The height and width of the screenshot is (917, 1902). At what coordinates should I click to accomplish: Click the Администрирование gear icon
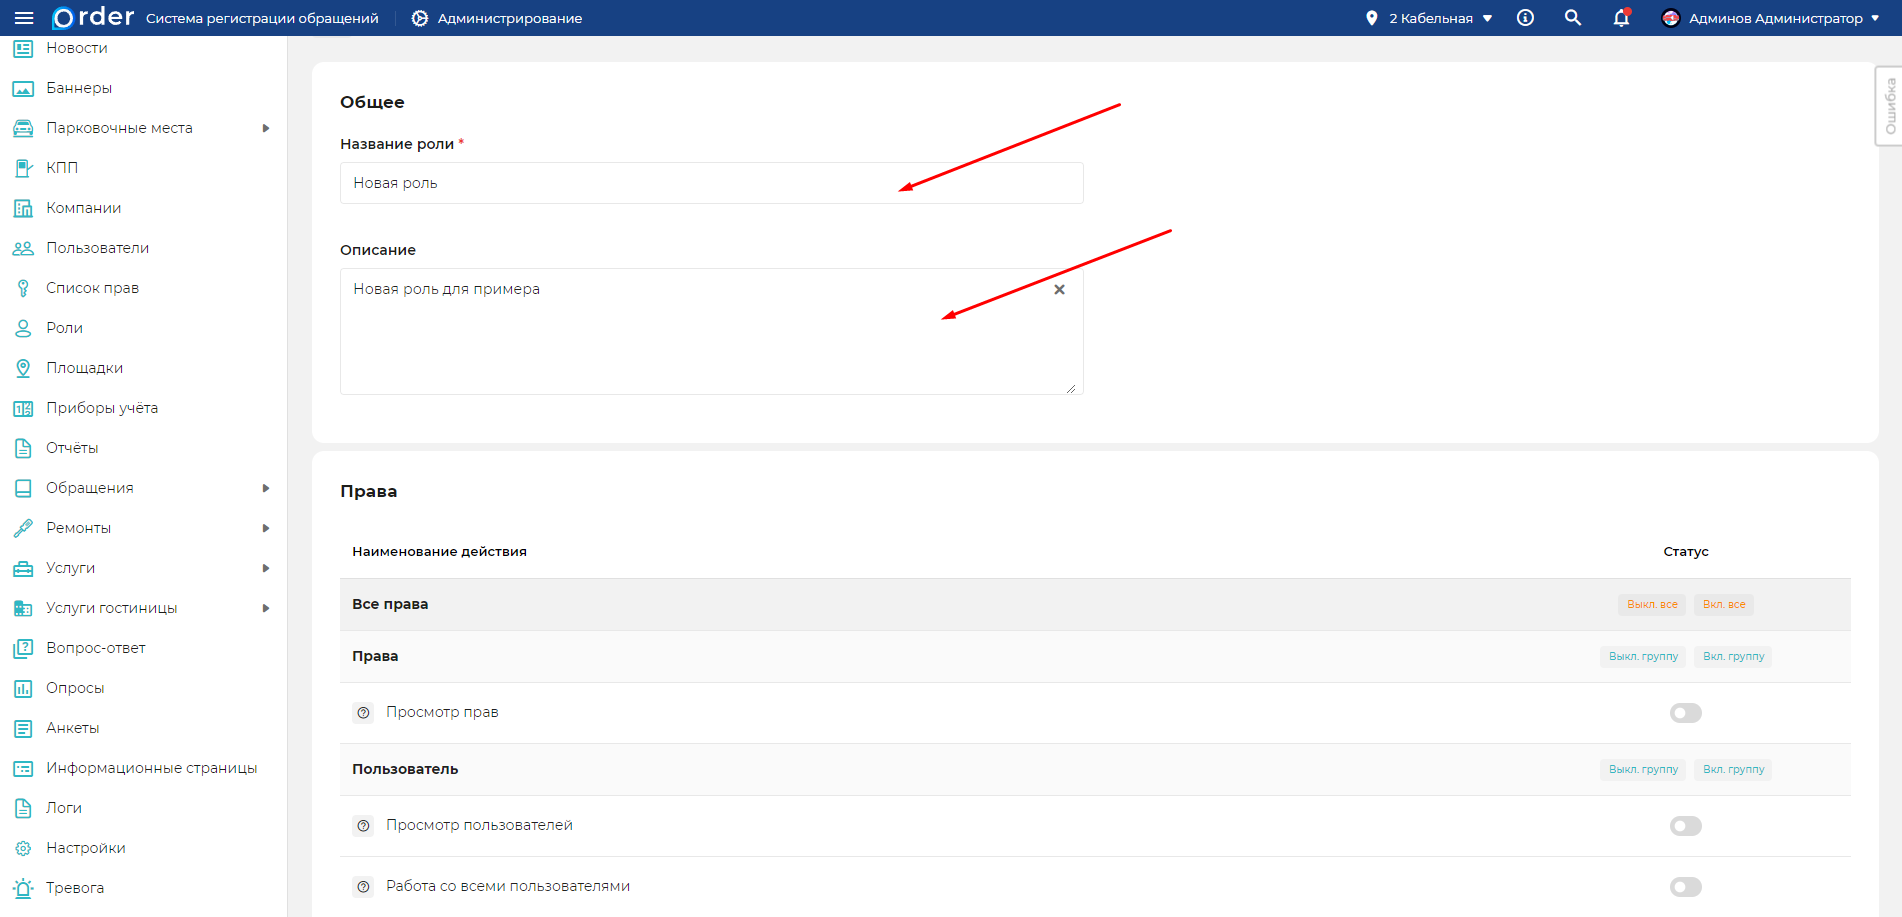420,18
